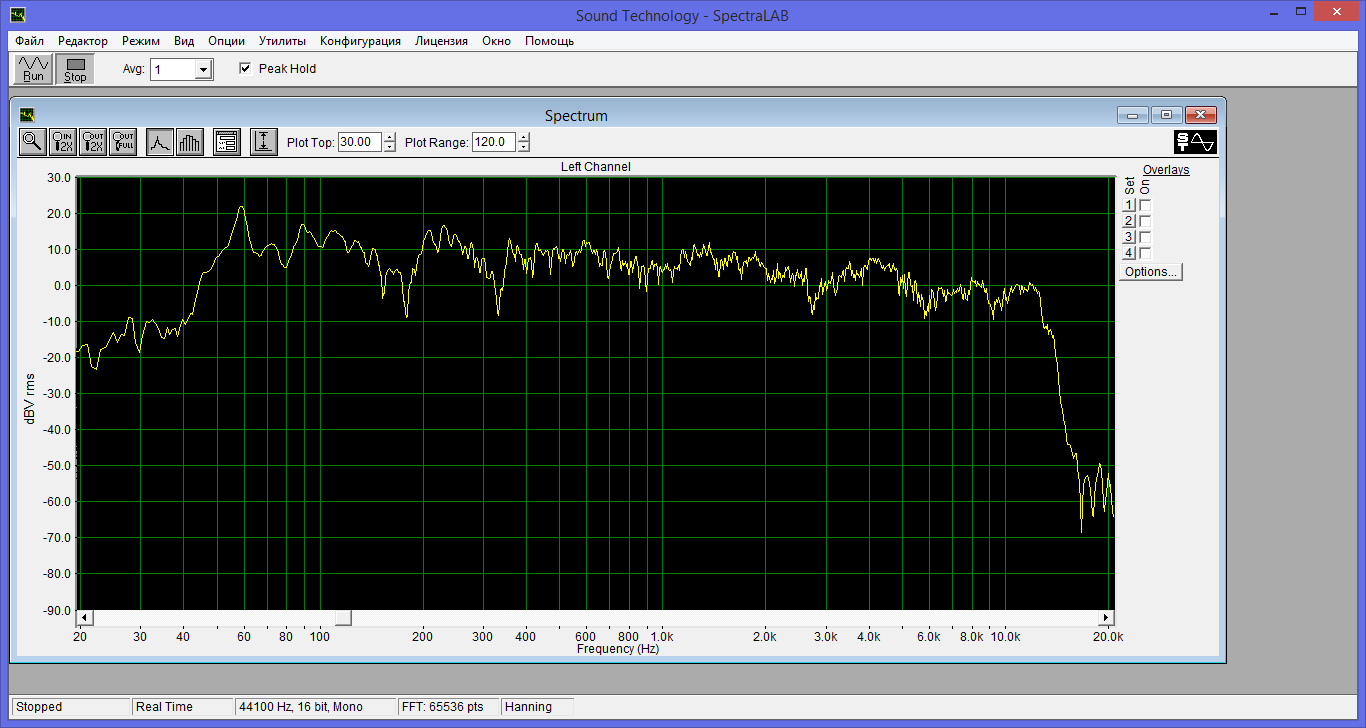Open the Помощь menu
1366x728 pixels.
550,41
